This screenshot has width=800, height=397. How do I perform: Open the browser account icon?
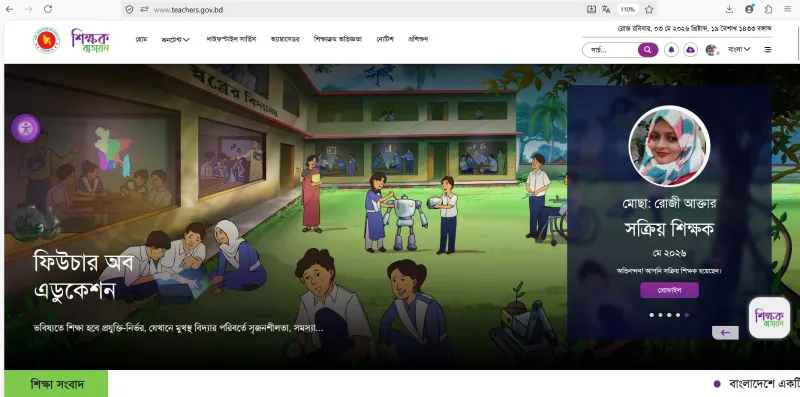(x=749, y=9)
